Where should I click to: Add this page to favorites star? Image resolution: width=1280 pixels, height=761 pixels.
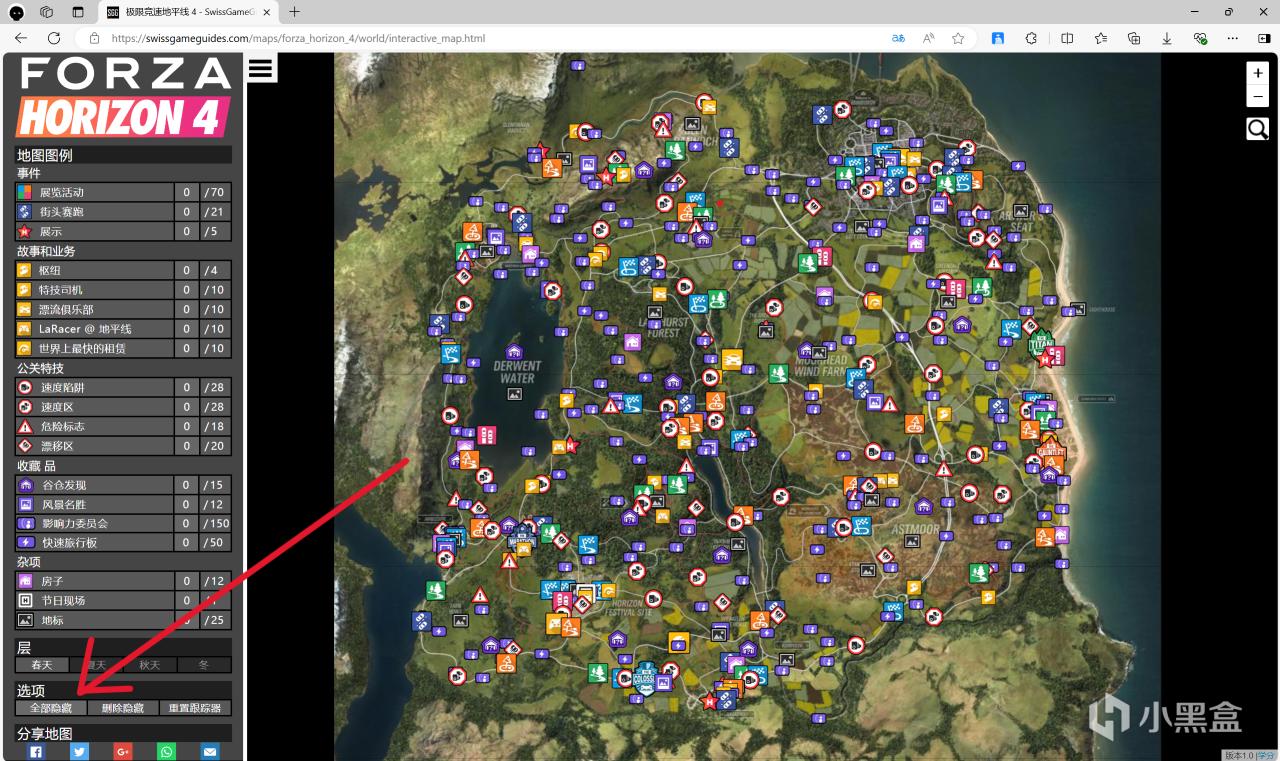point(958,38)
